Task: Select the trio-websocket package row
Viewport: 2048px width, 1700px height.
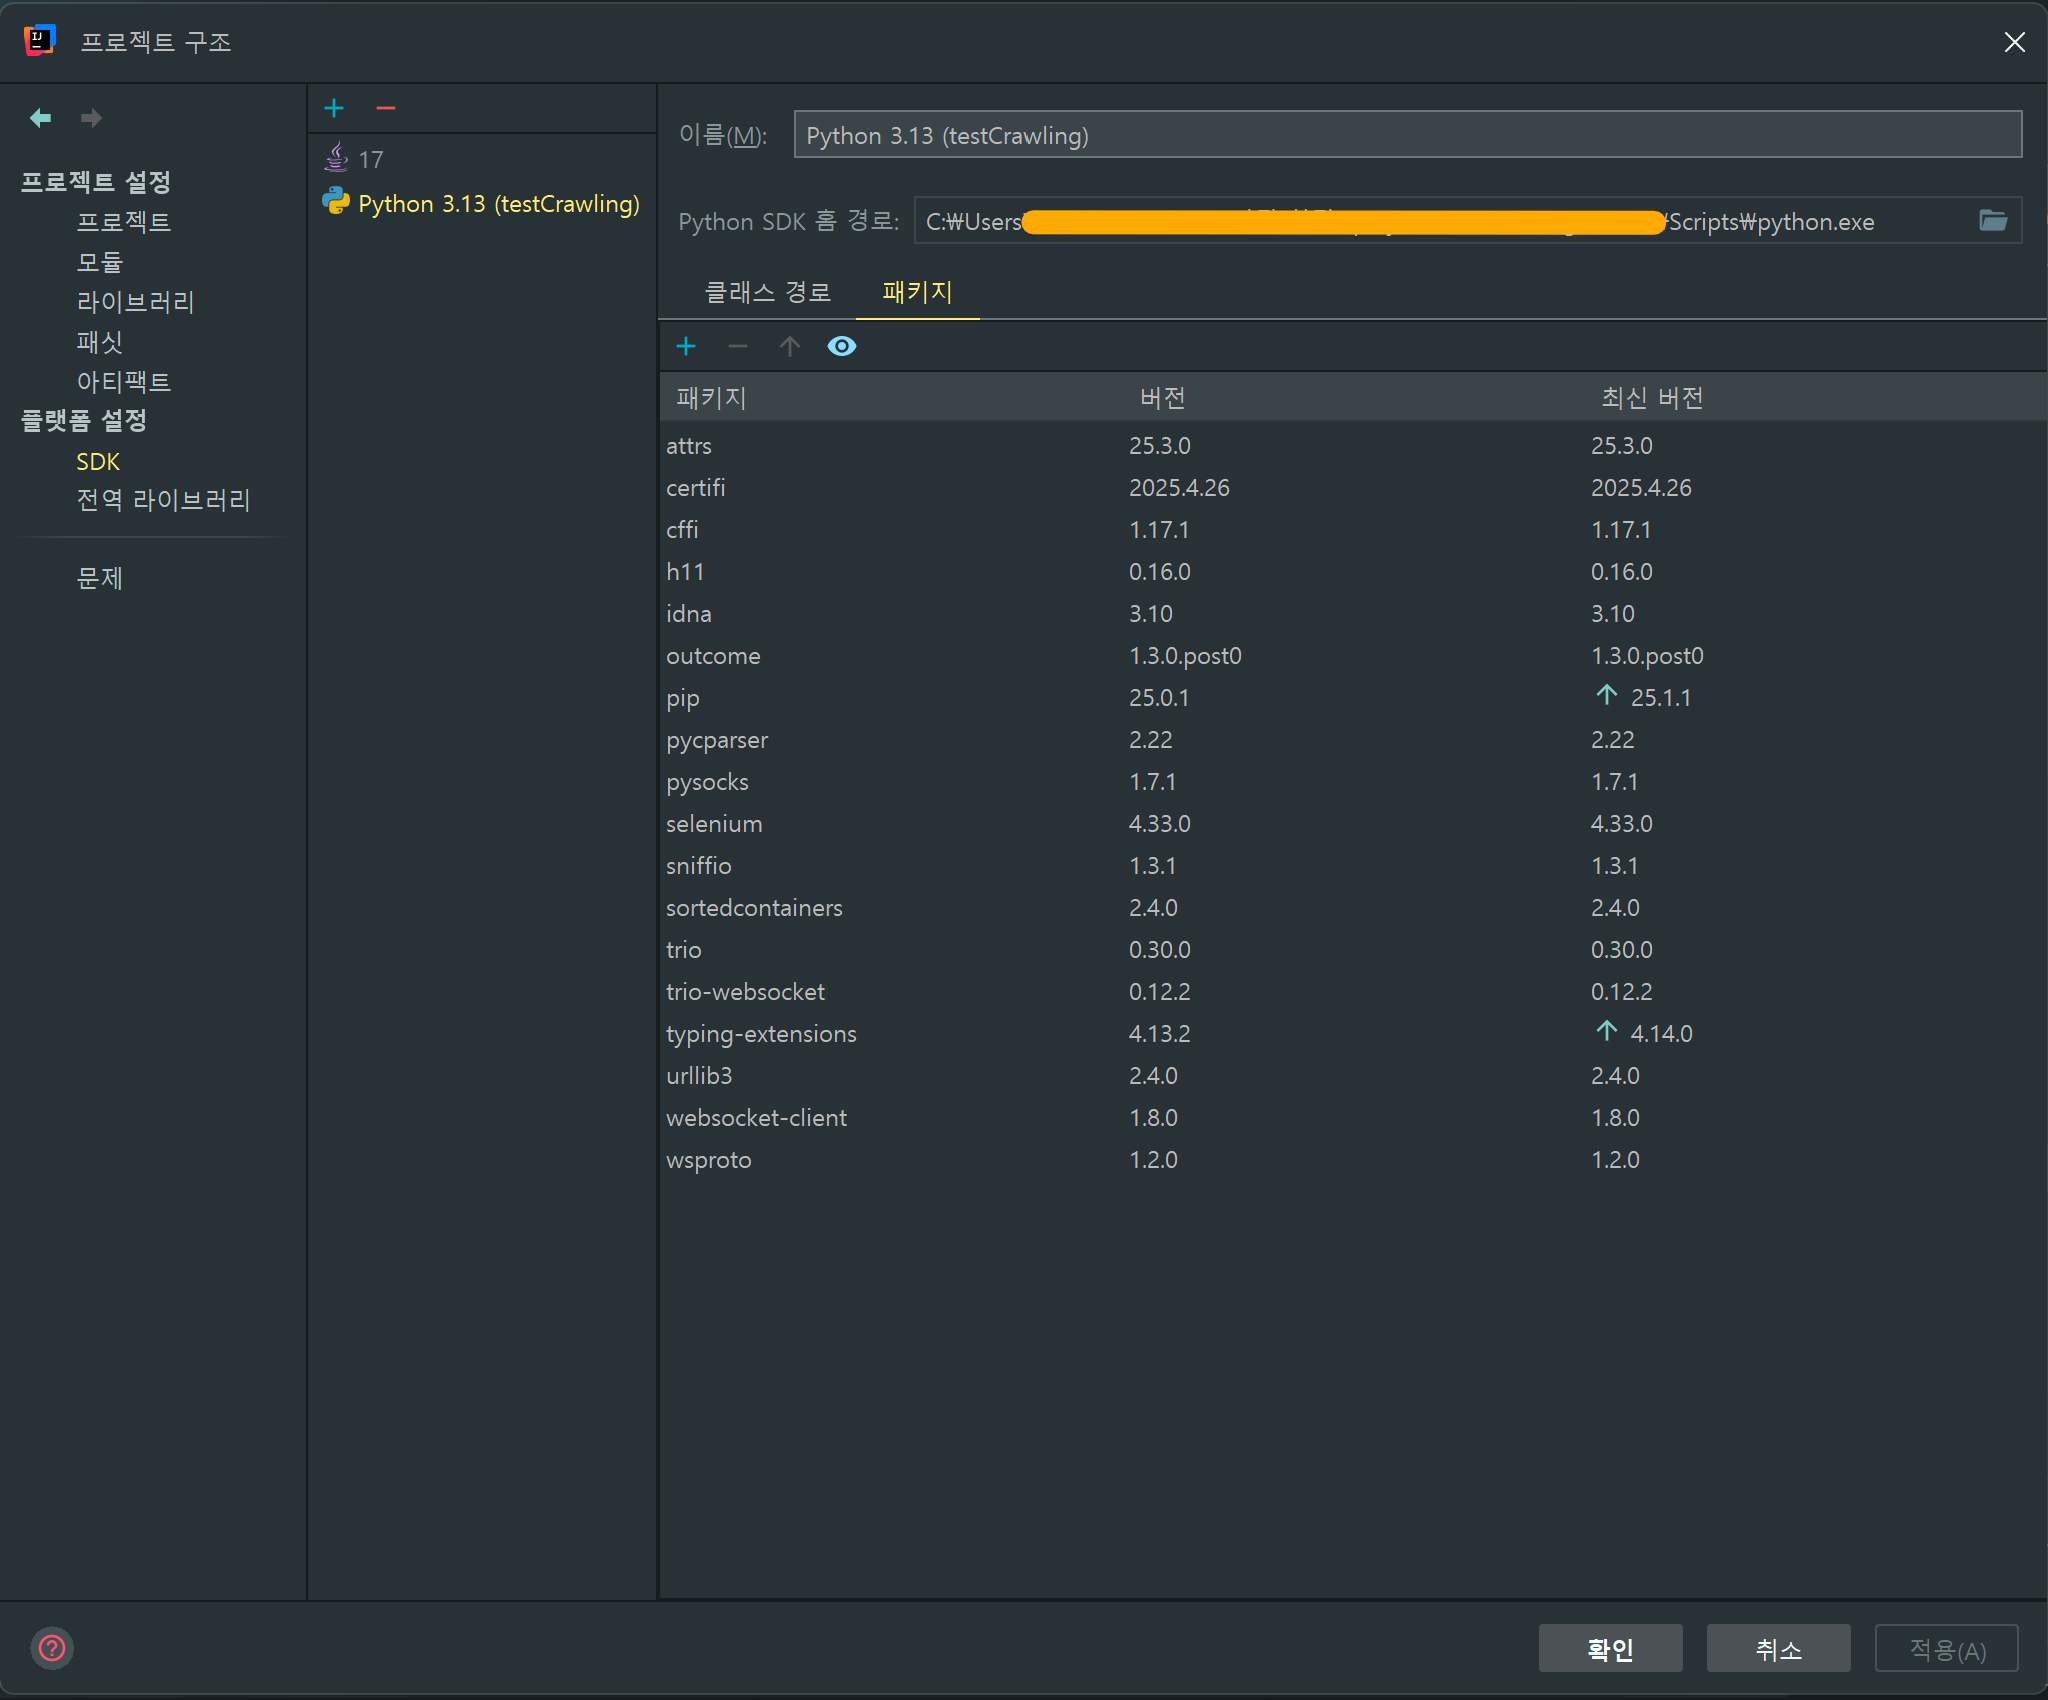Action: 1353,992
